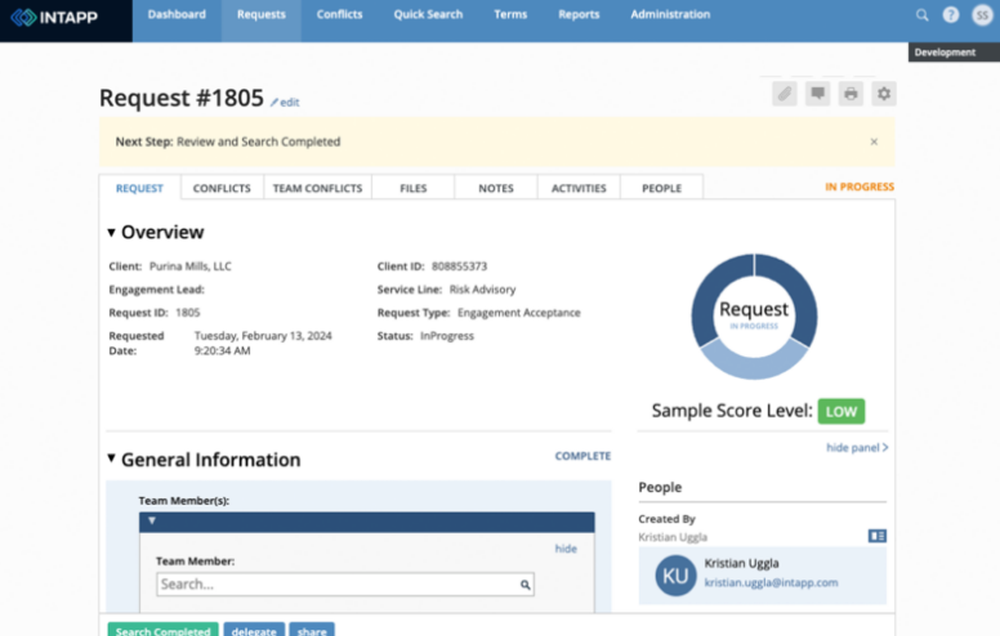The width and height of the screenshot is (1000, 636).
Task: Switch to the CONFLICTS tab
Action: point(222,188)
